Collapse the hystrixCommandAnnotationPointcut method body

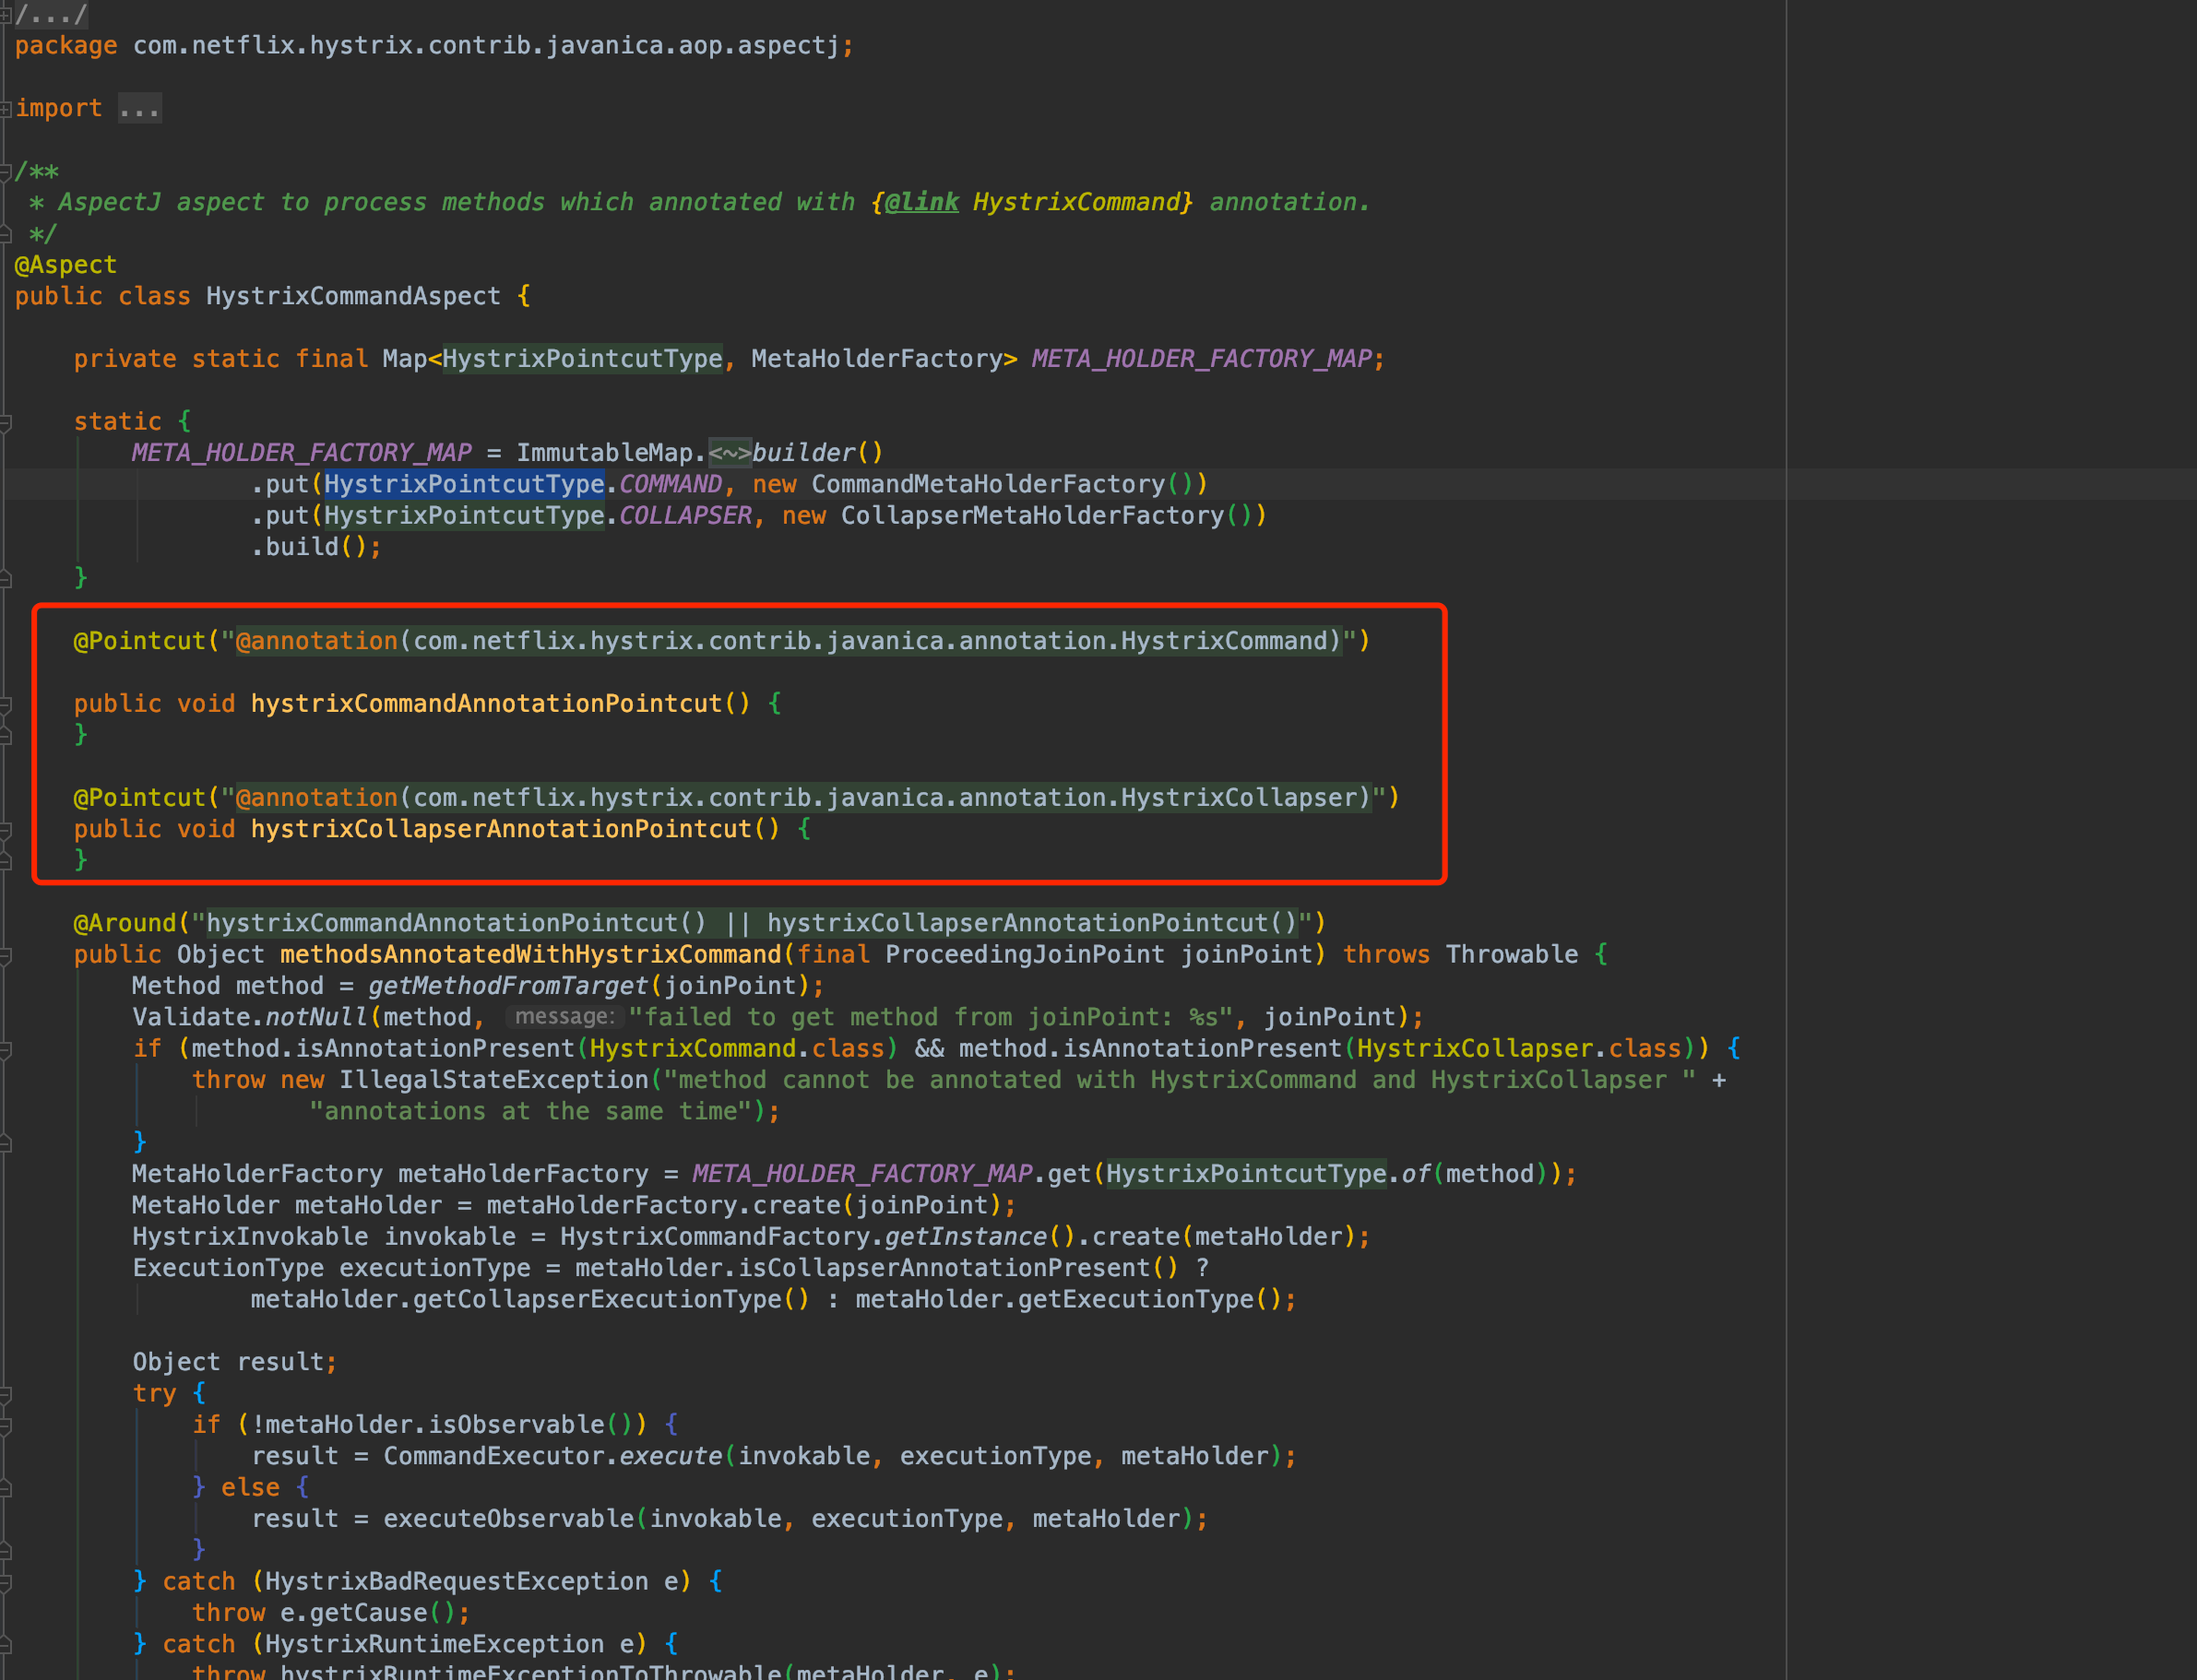6,705
